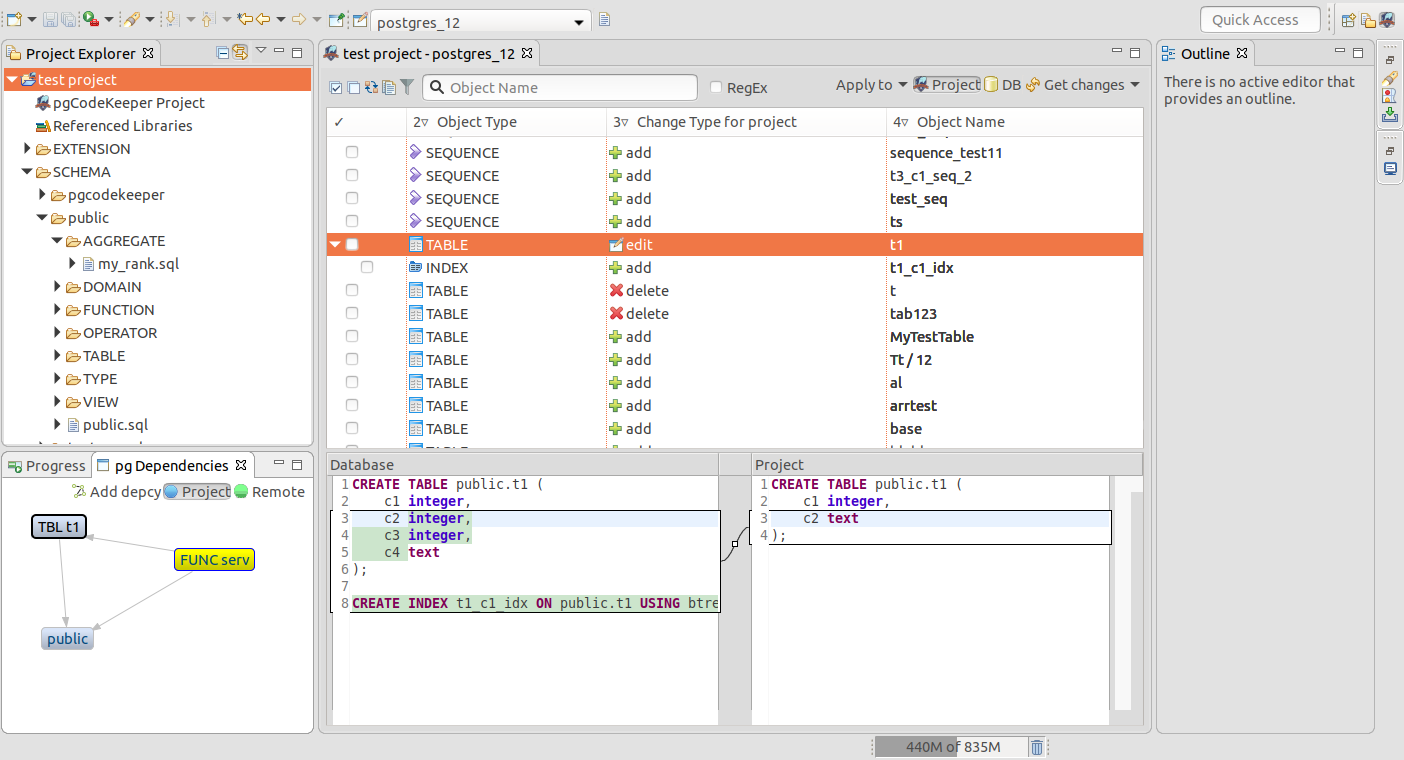Switch to the Progress tab

[x=46, y=466]
